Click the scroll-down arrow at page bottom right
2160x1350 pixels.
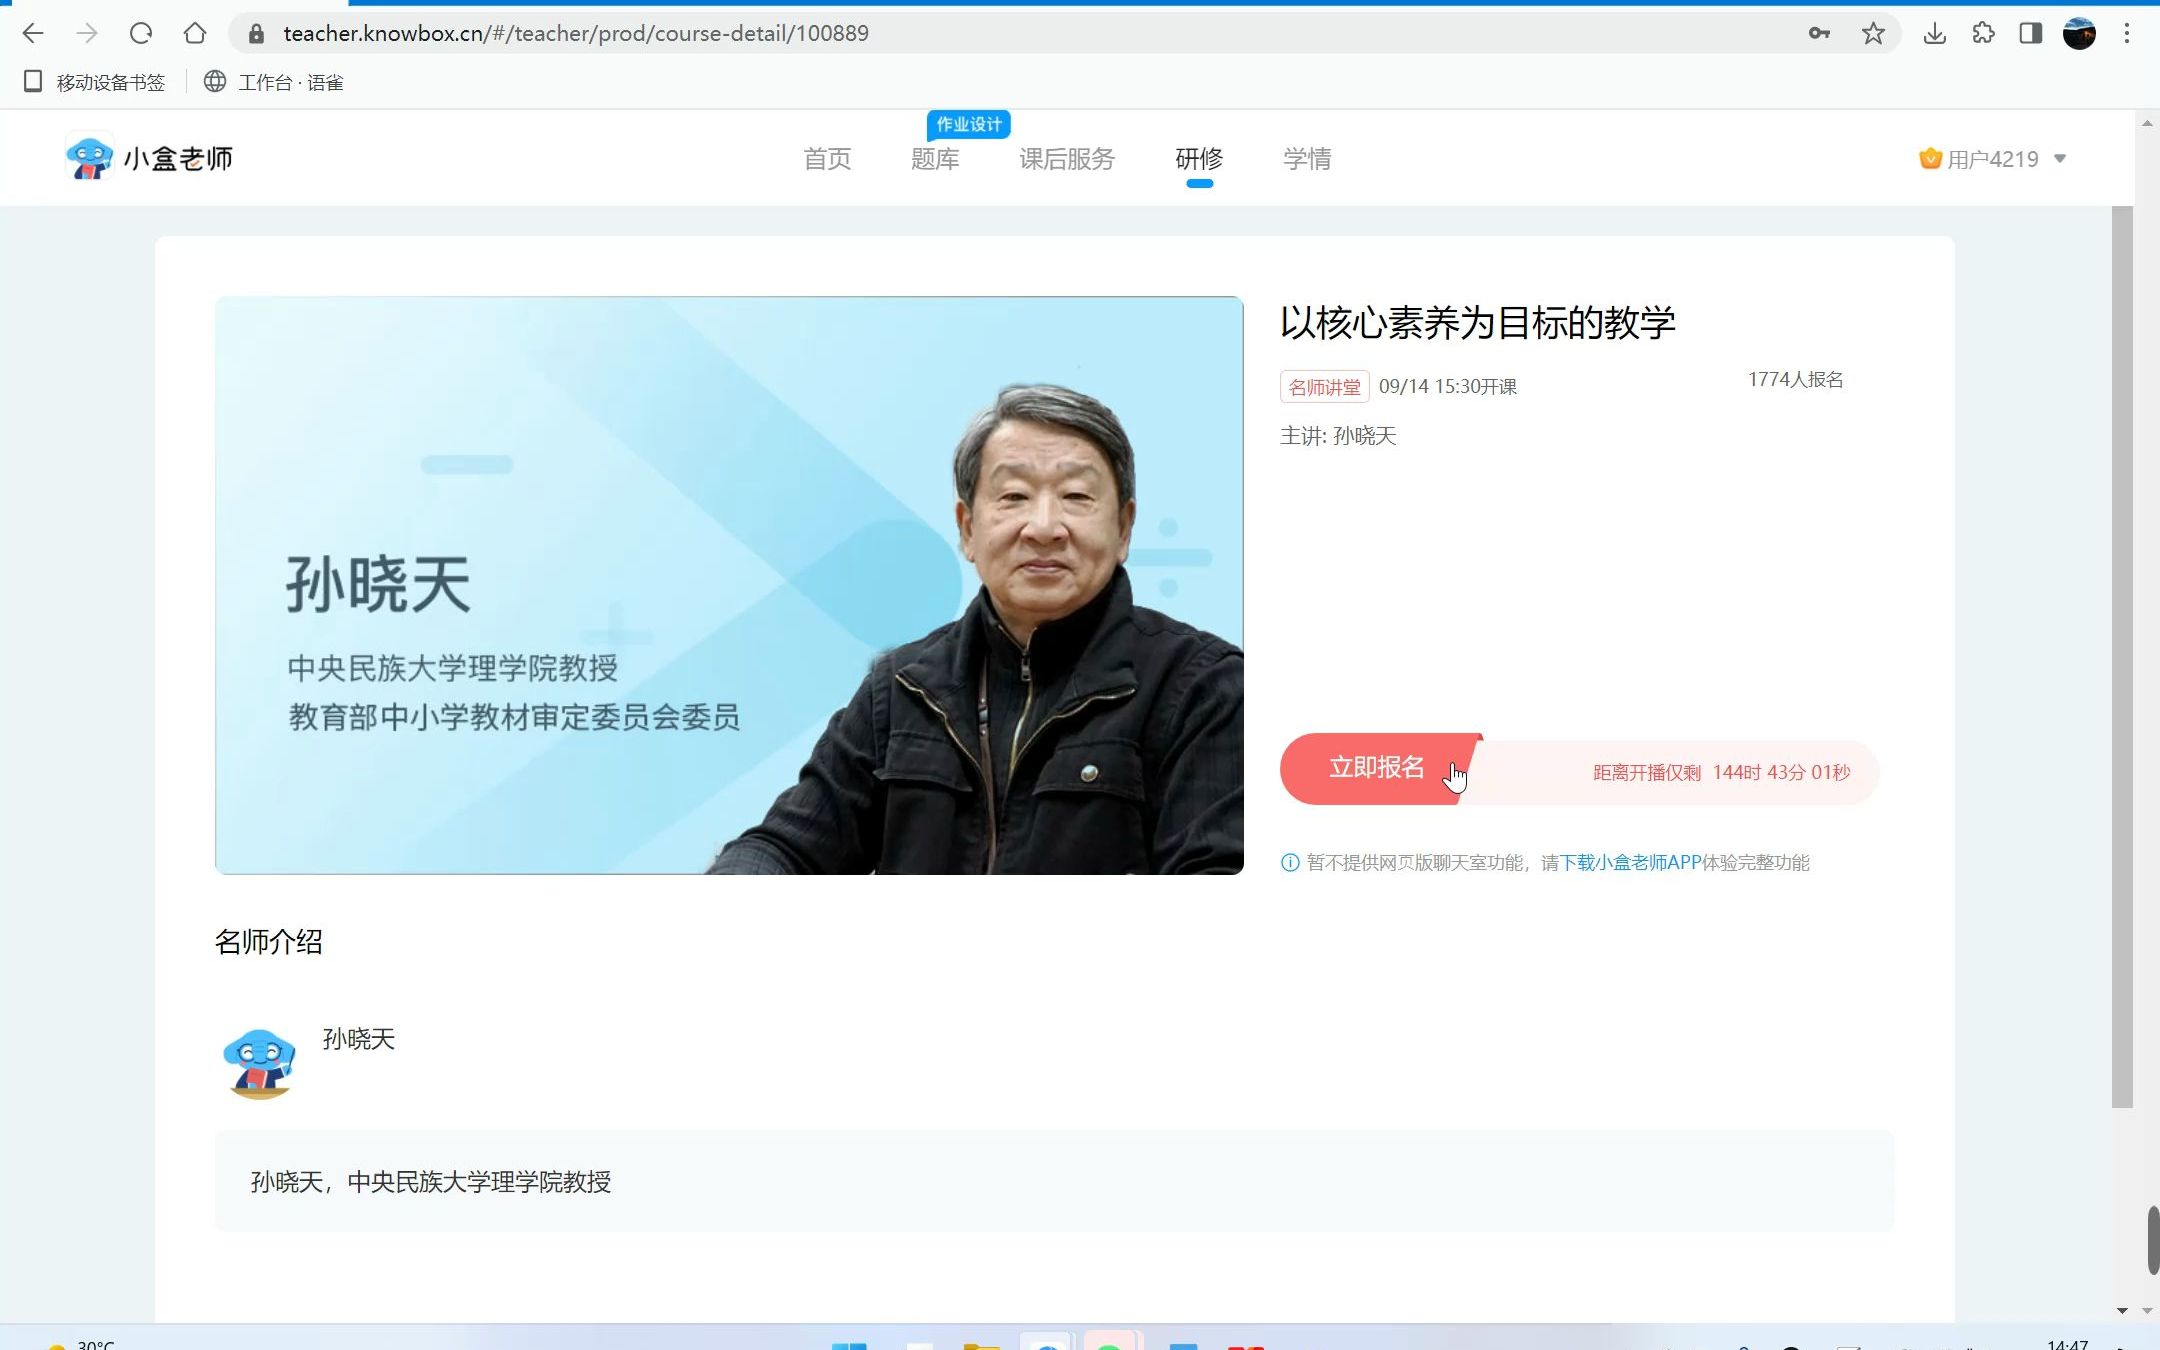point(2147,1310)
